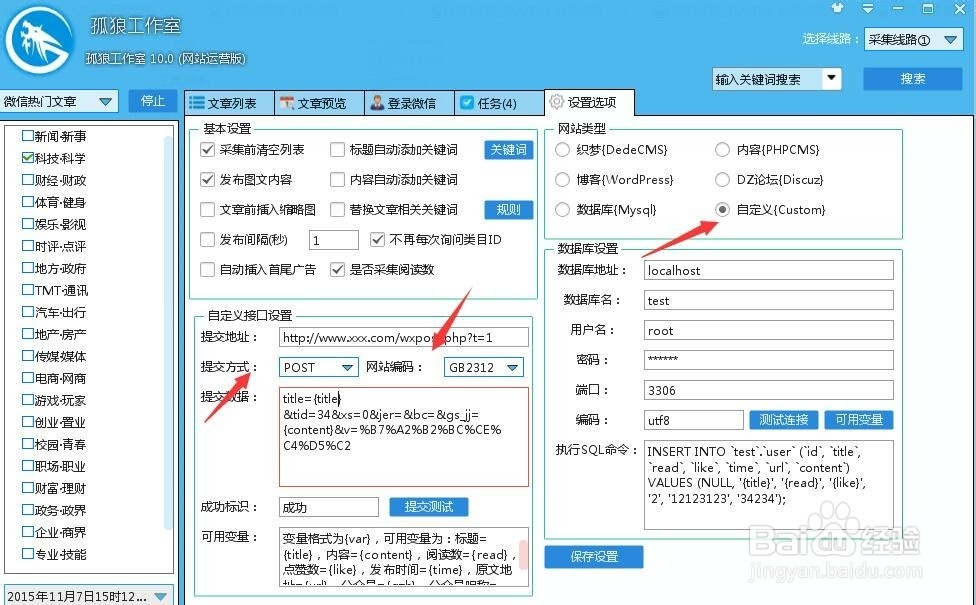
Task: Uncheck the 科技·科学 category checkbox
Action: pyautogui.click(x=25, y=158)
